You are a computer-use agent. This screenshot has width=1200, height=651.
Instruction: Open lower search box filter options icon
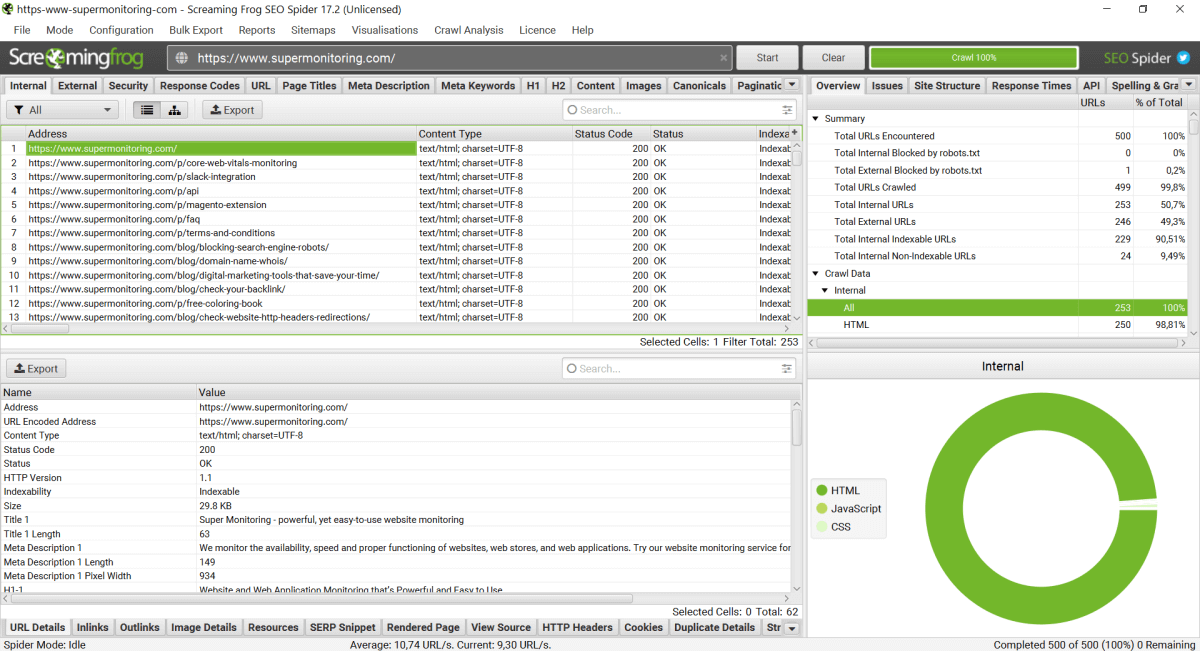coord(787,369)
